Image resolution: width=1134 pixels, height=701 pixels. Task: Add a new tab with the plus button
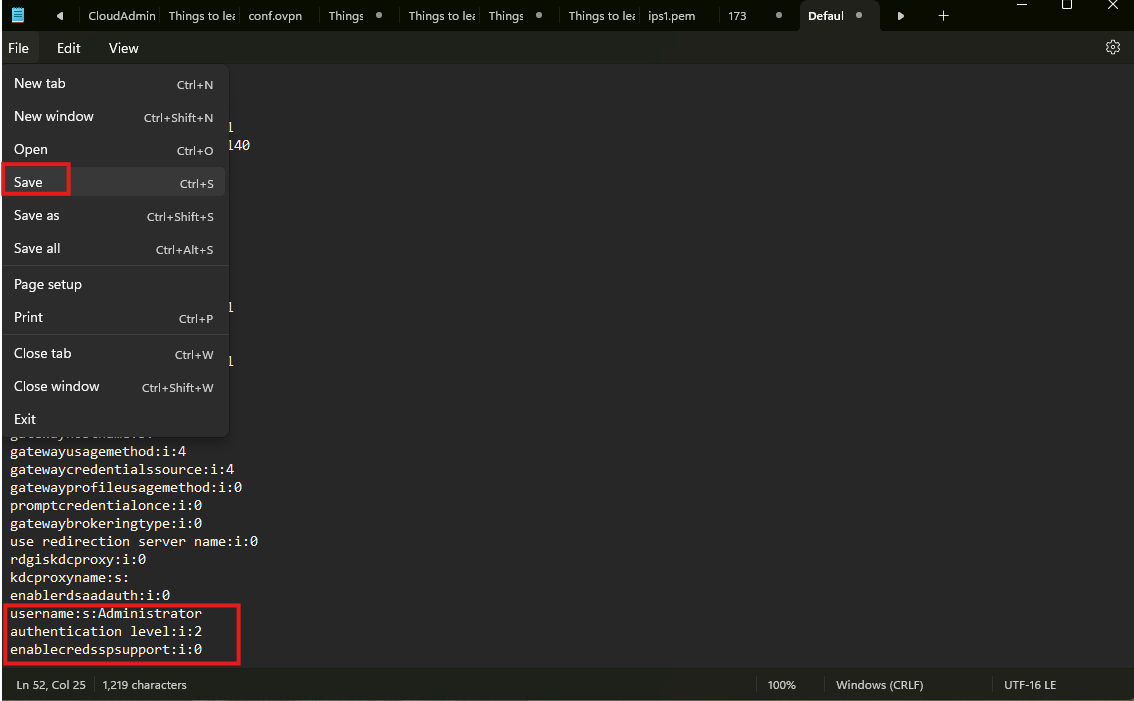[943, 16]
